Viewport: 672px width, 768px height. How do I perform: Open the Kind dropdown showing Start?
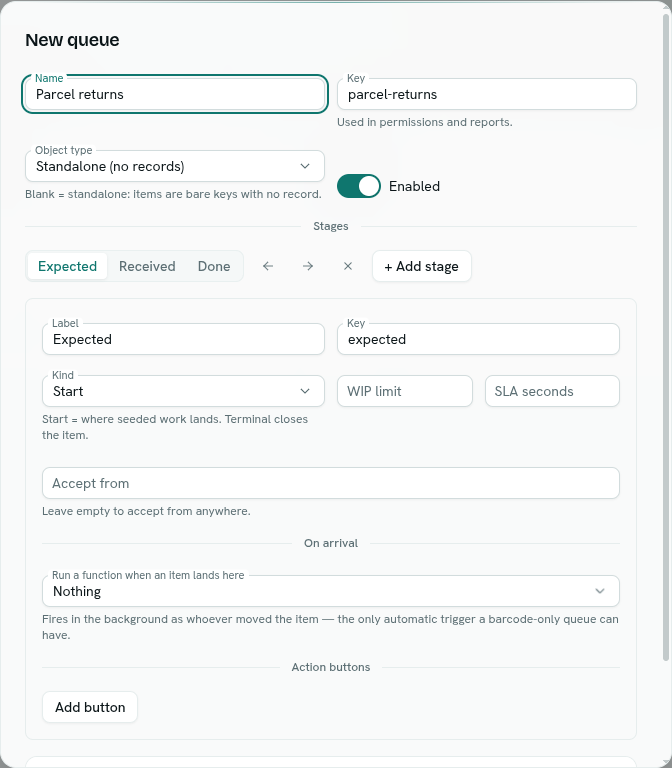coord(183,391)
